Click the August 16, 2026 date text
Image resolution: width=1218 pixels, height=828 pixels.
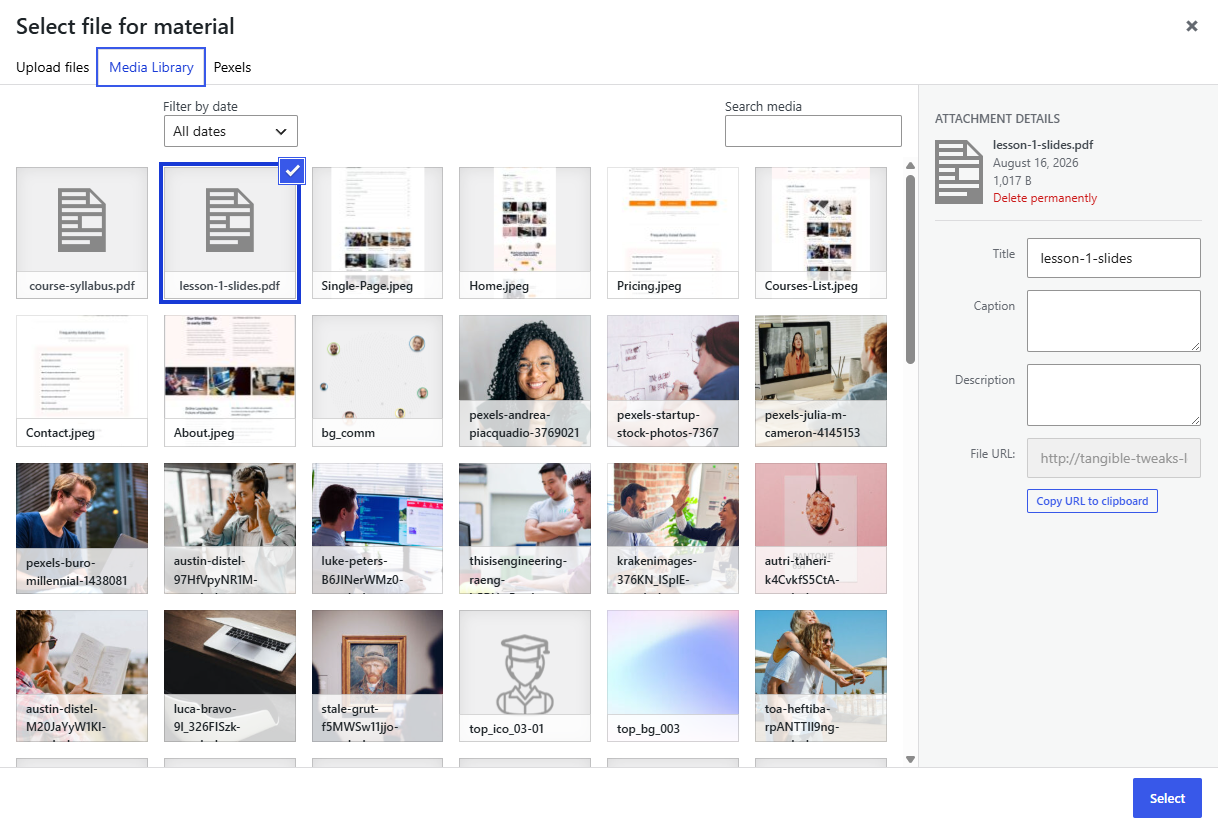(x=1036, y=163)
